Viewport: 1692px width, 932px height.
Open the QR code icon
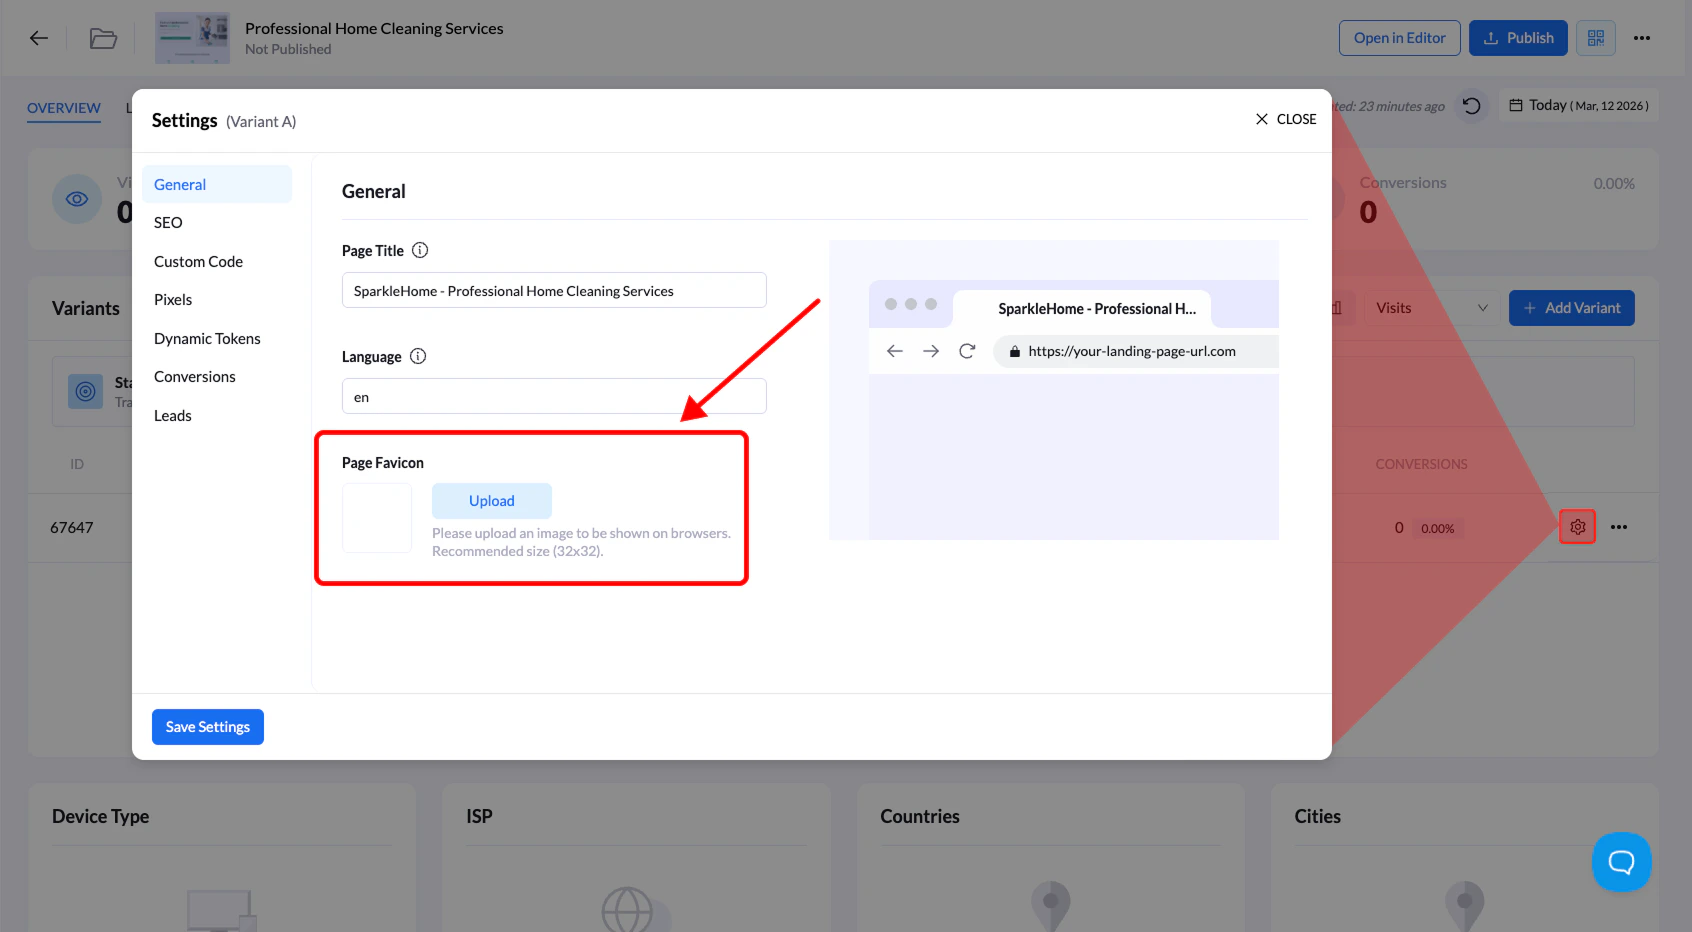[1596, 38]
